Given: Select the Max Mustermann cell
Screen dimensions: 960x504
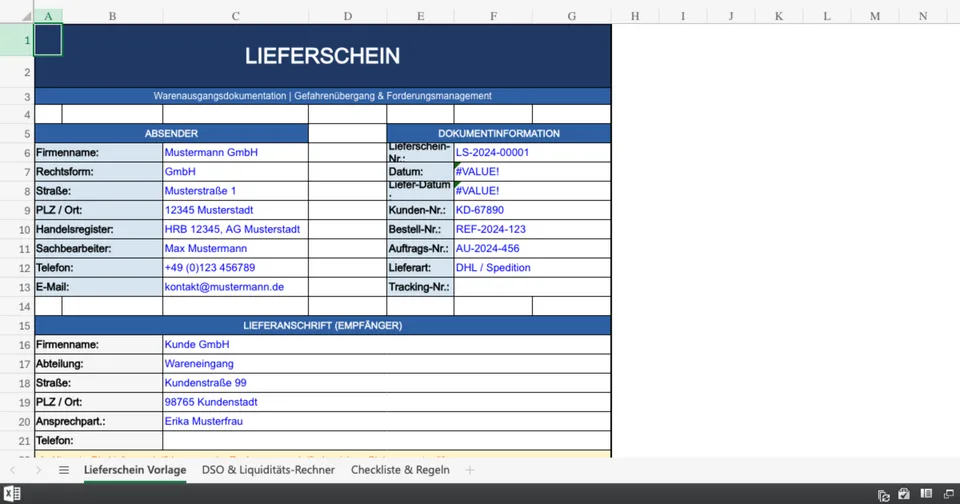Looking at the screenshot, I should click(x=235, y=249).
